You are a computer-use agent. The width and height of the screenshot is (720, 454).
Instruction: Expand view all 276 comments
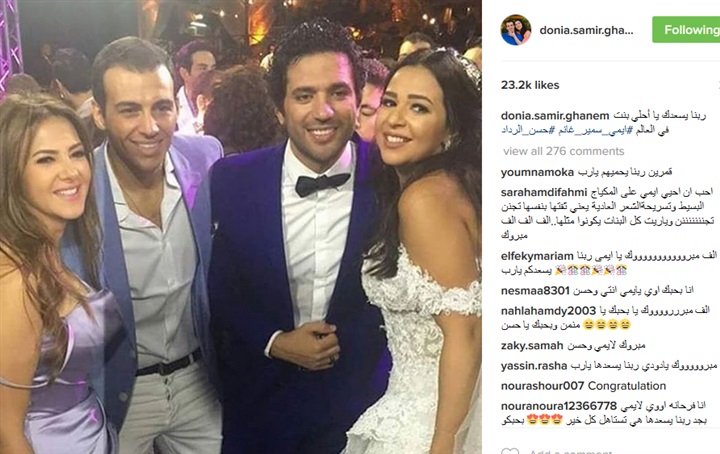click(x=563, y=151)
